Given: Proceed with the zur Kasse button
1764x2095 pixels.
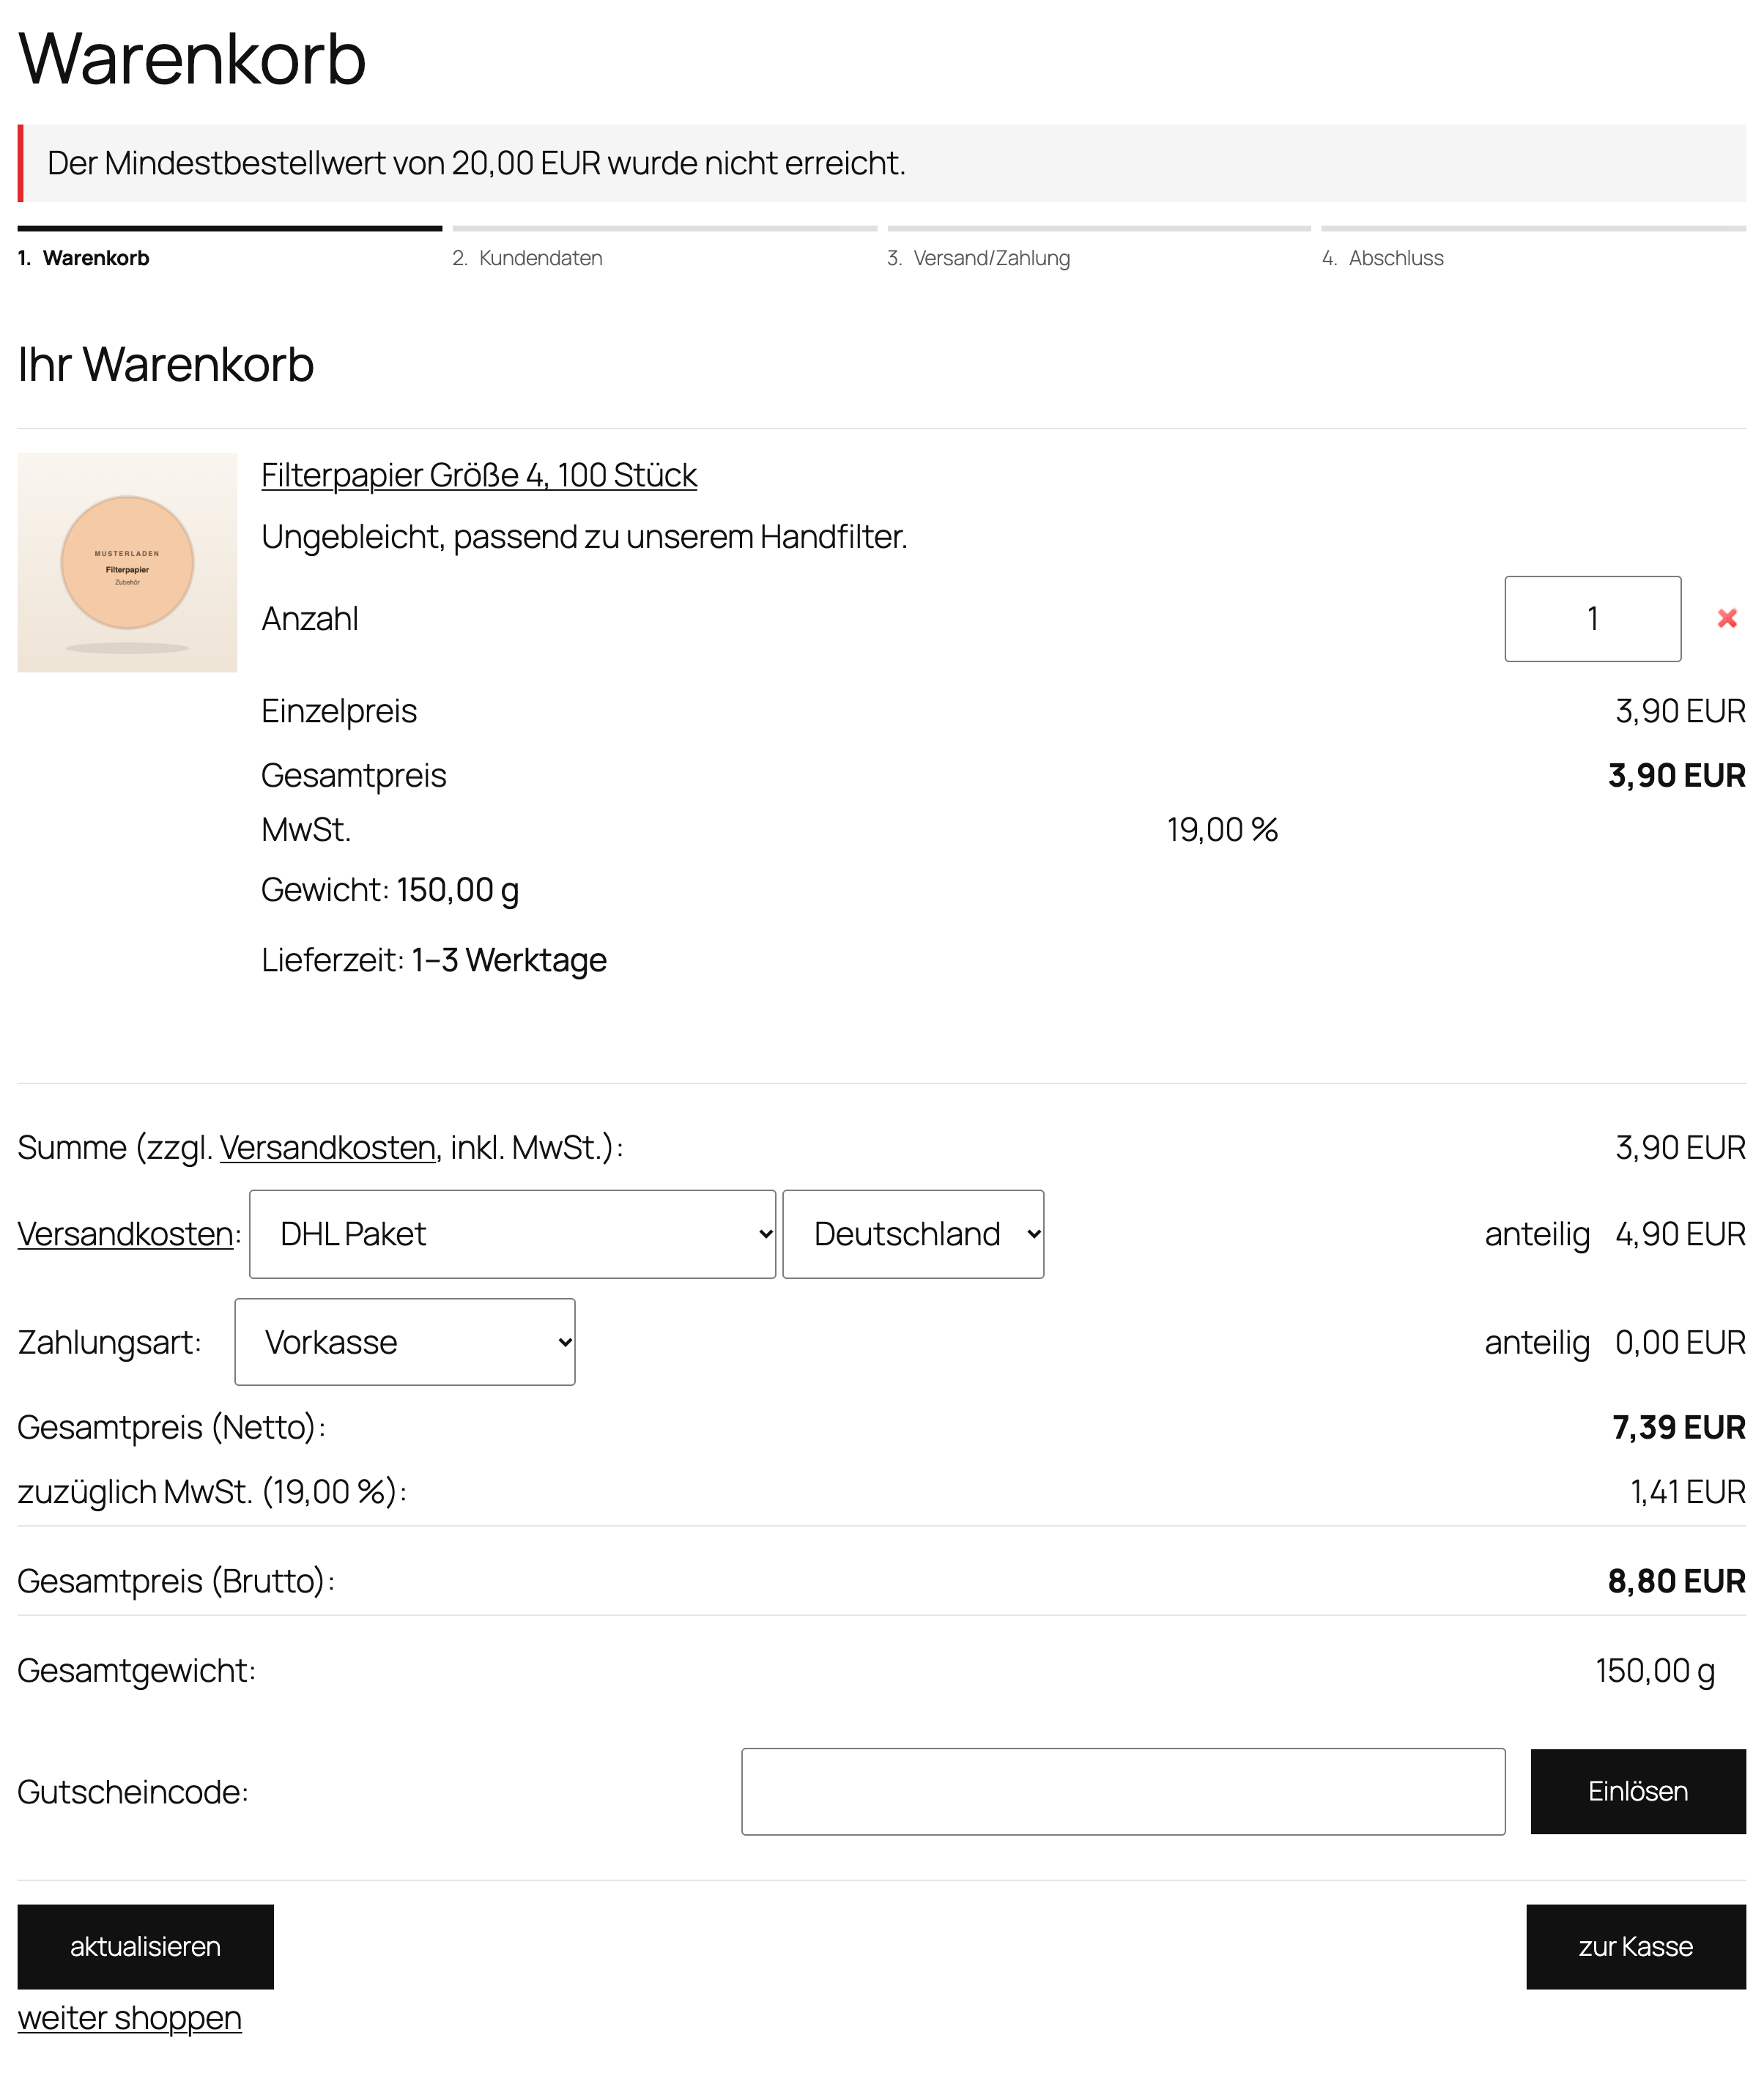Looking at the screenshot, I should [1636, 1947].
